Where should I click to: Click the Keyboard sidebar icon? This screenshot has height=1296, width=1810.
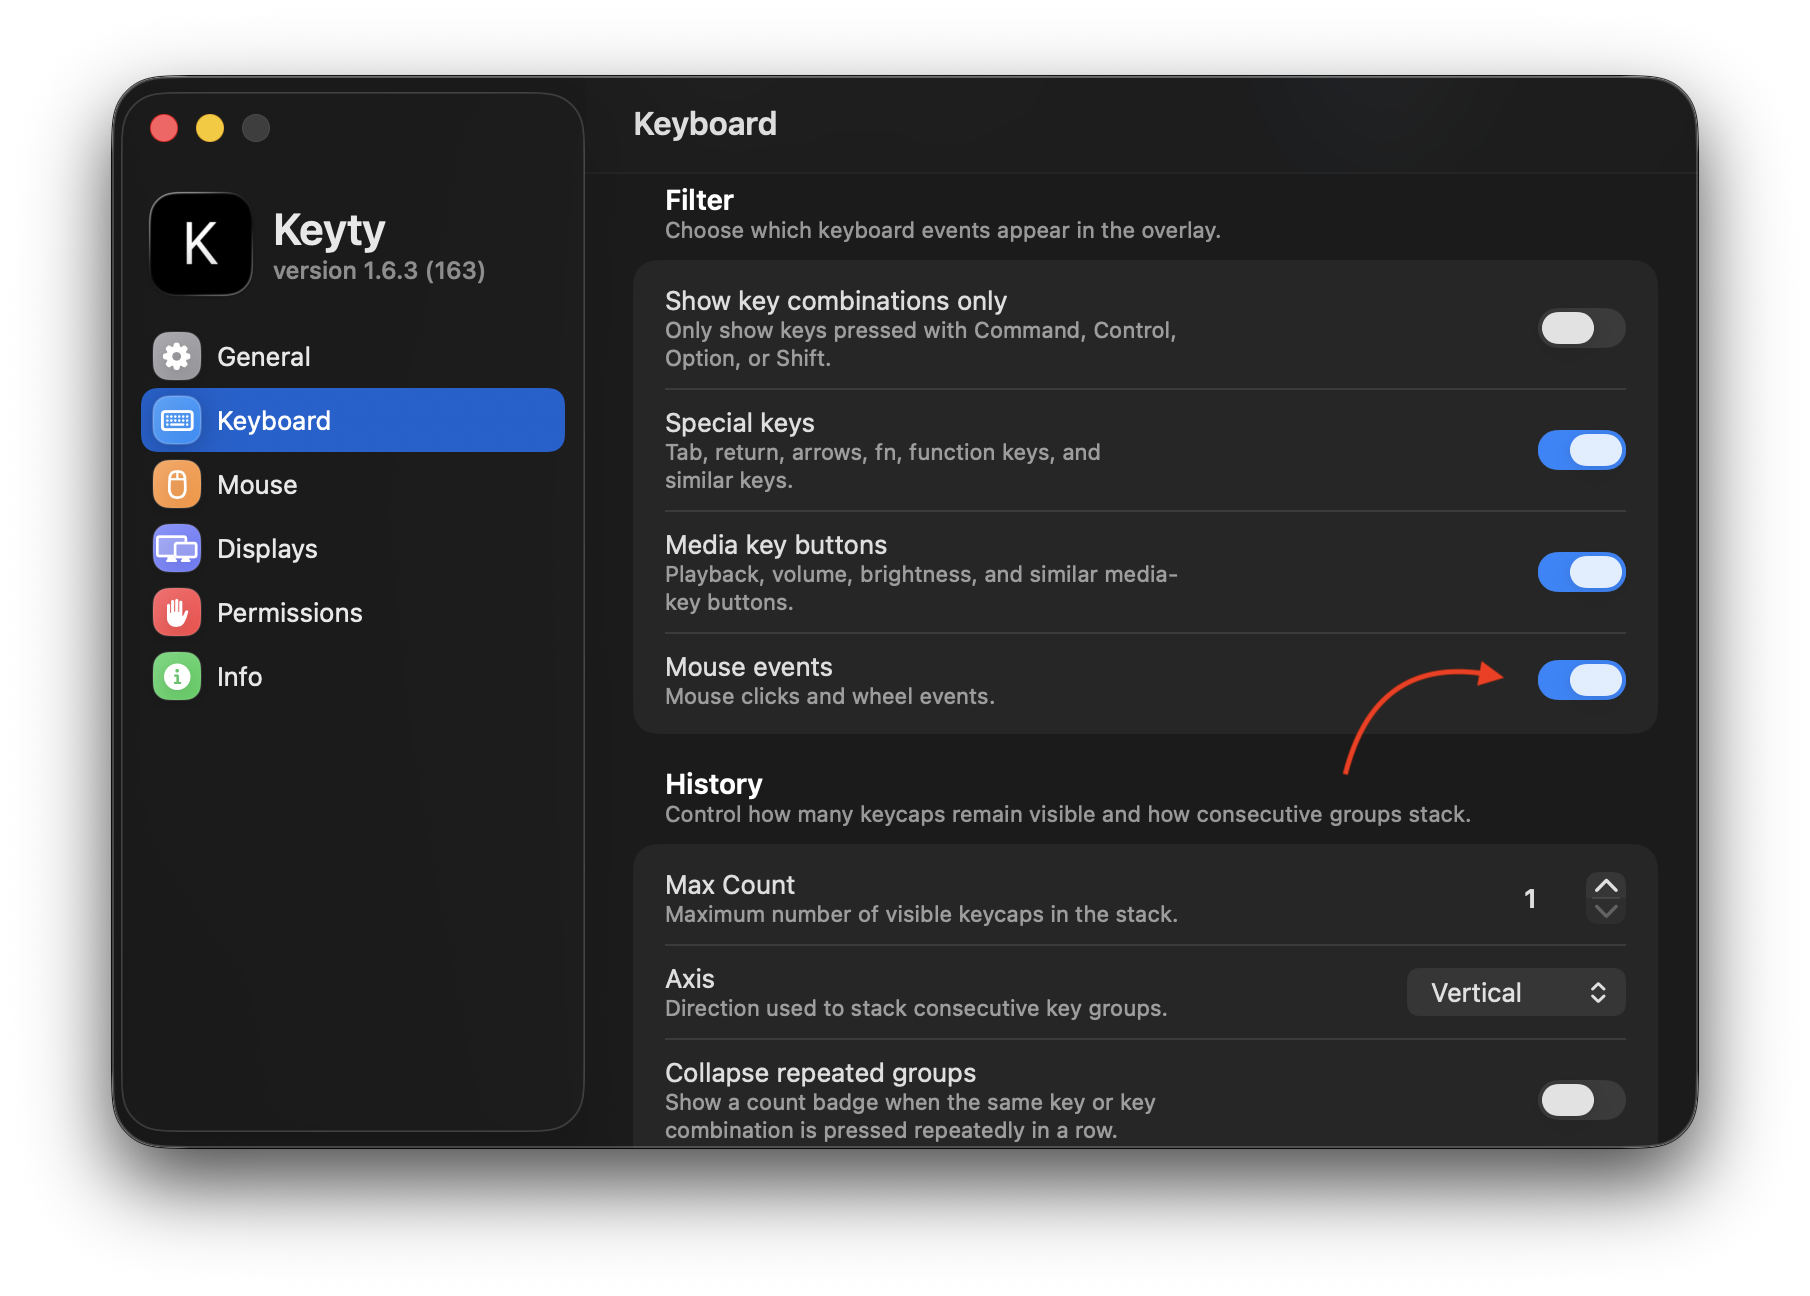pyautogui.click(x=177, y=420)
